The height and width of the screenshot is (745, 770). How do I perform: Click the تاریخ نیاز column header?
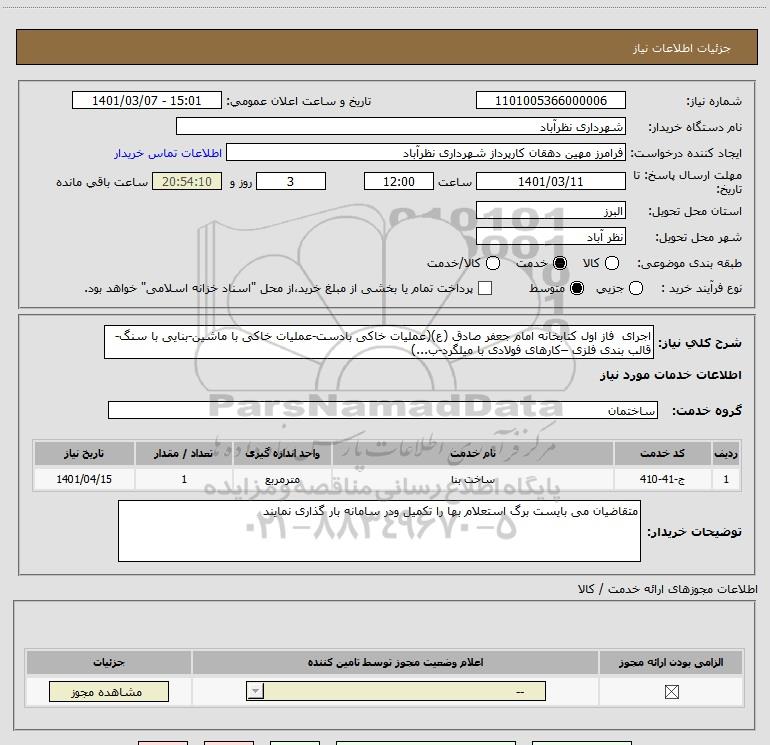pyautogui.click(x=84, y=453)
